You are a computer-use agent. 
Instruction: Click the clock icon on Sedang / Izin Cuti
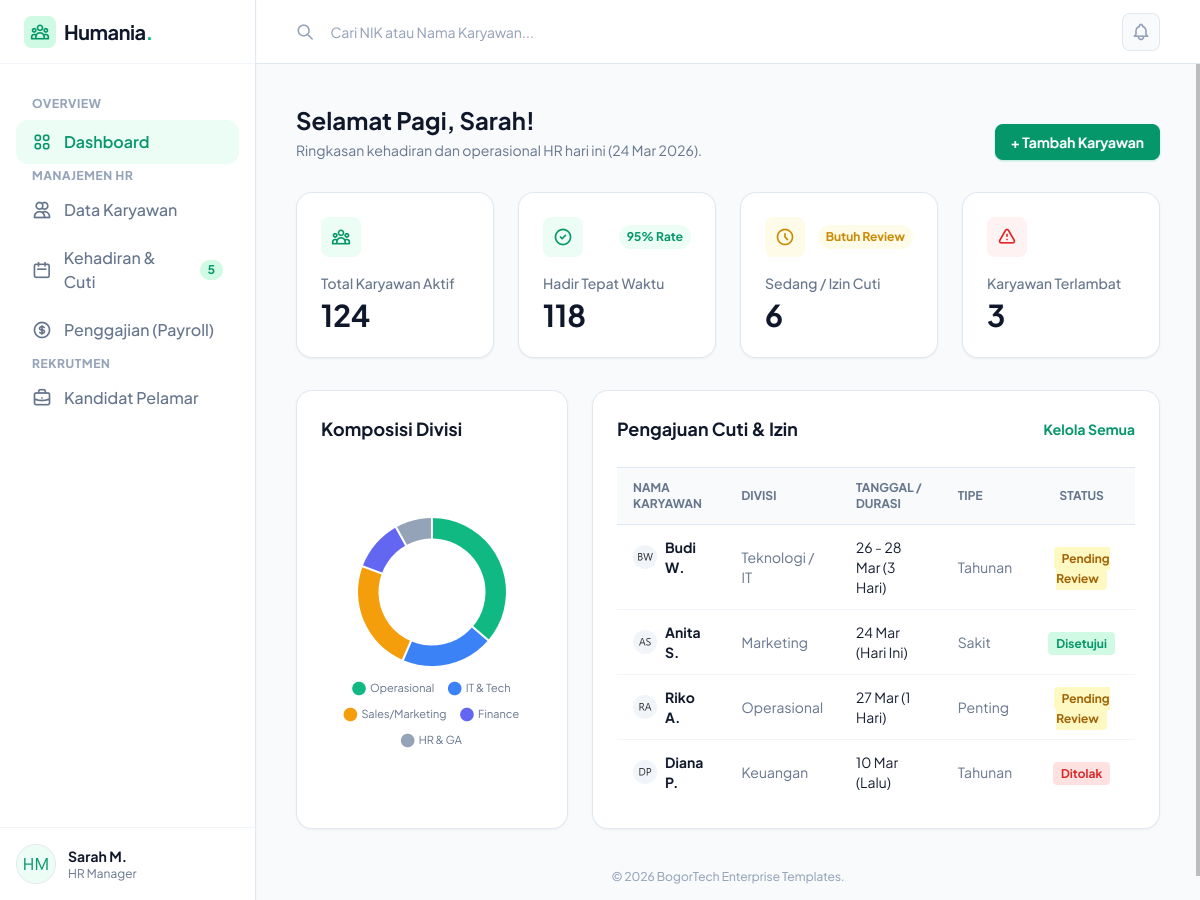(x=785, y=237)
